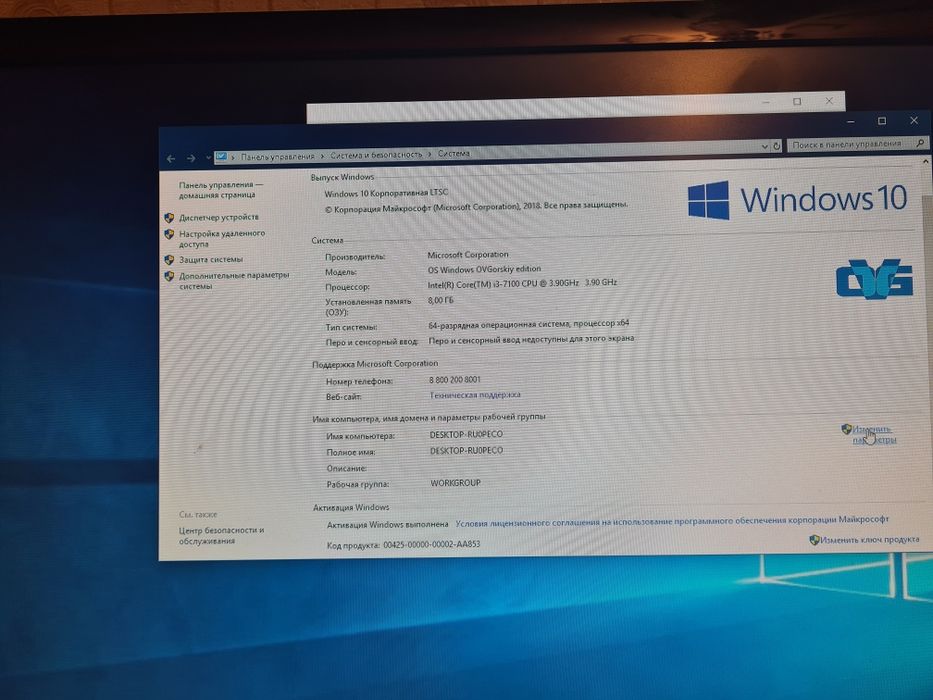Maximize the System window

[882, 121]
